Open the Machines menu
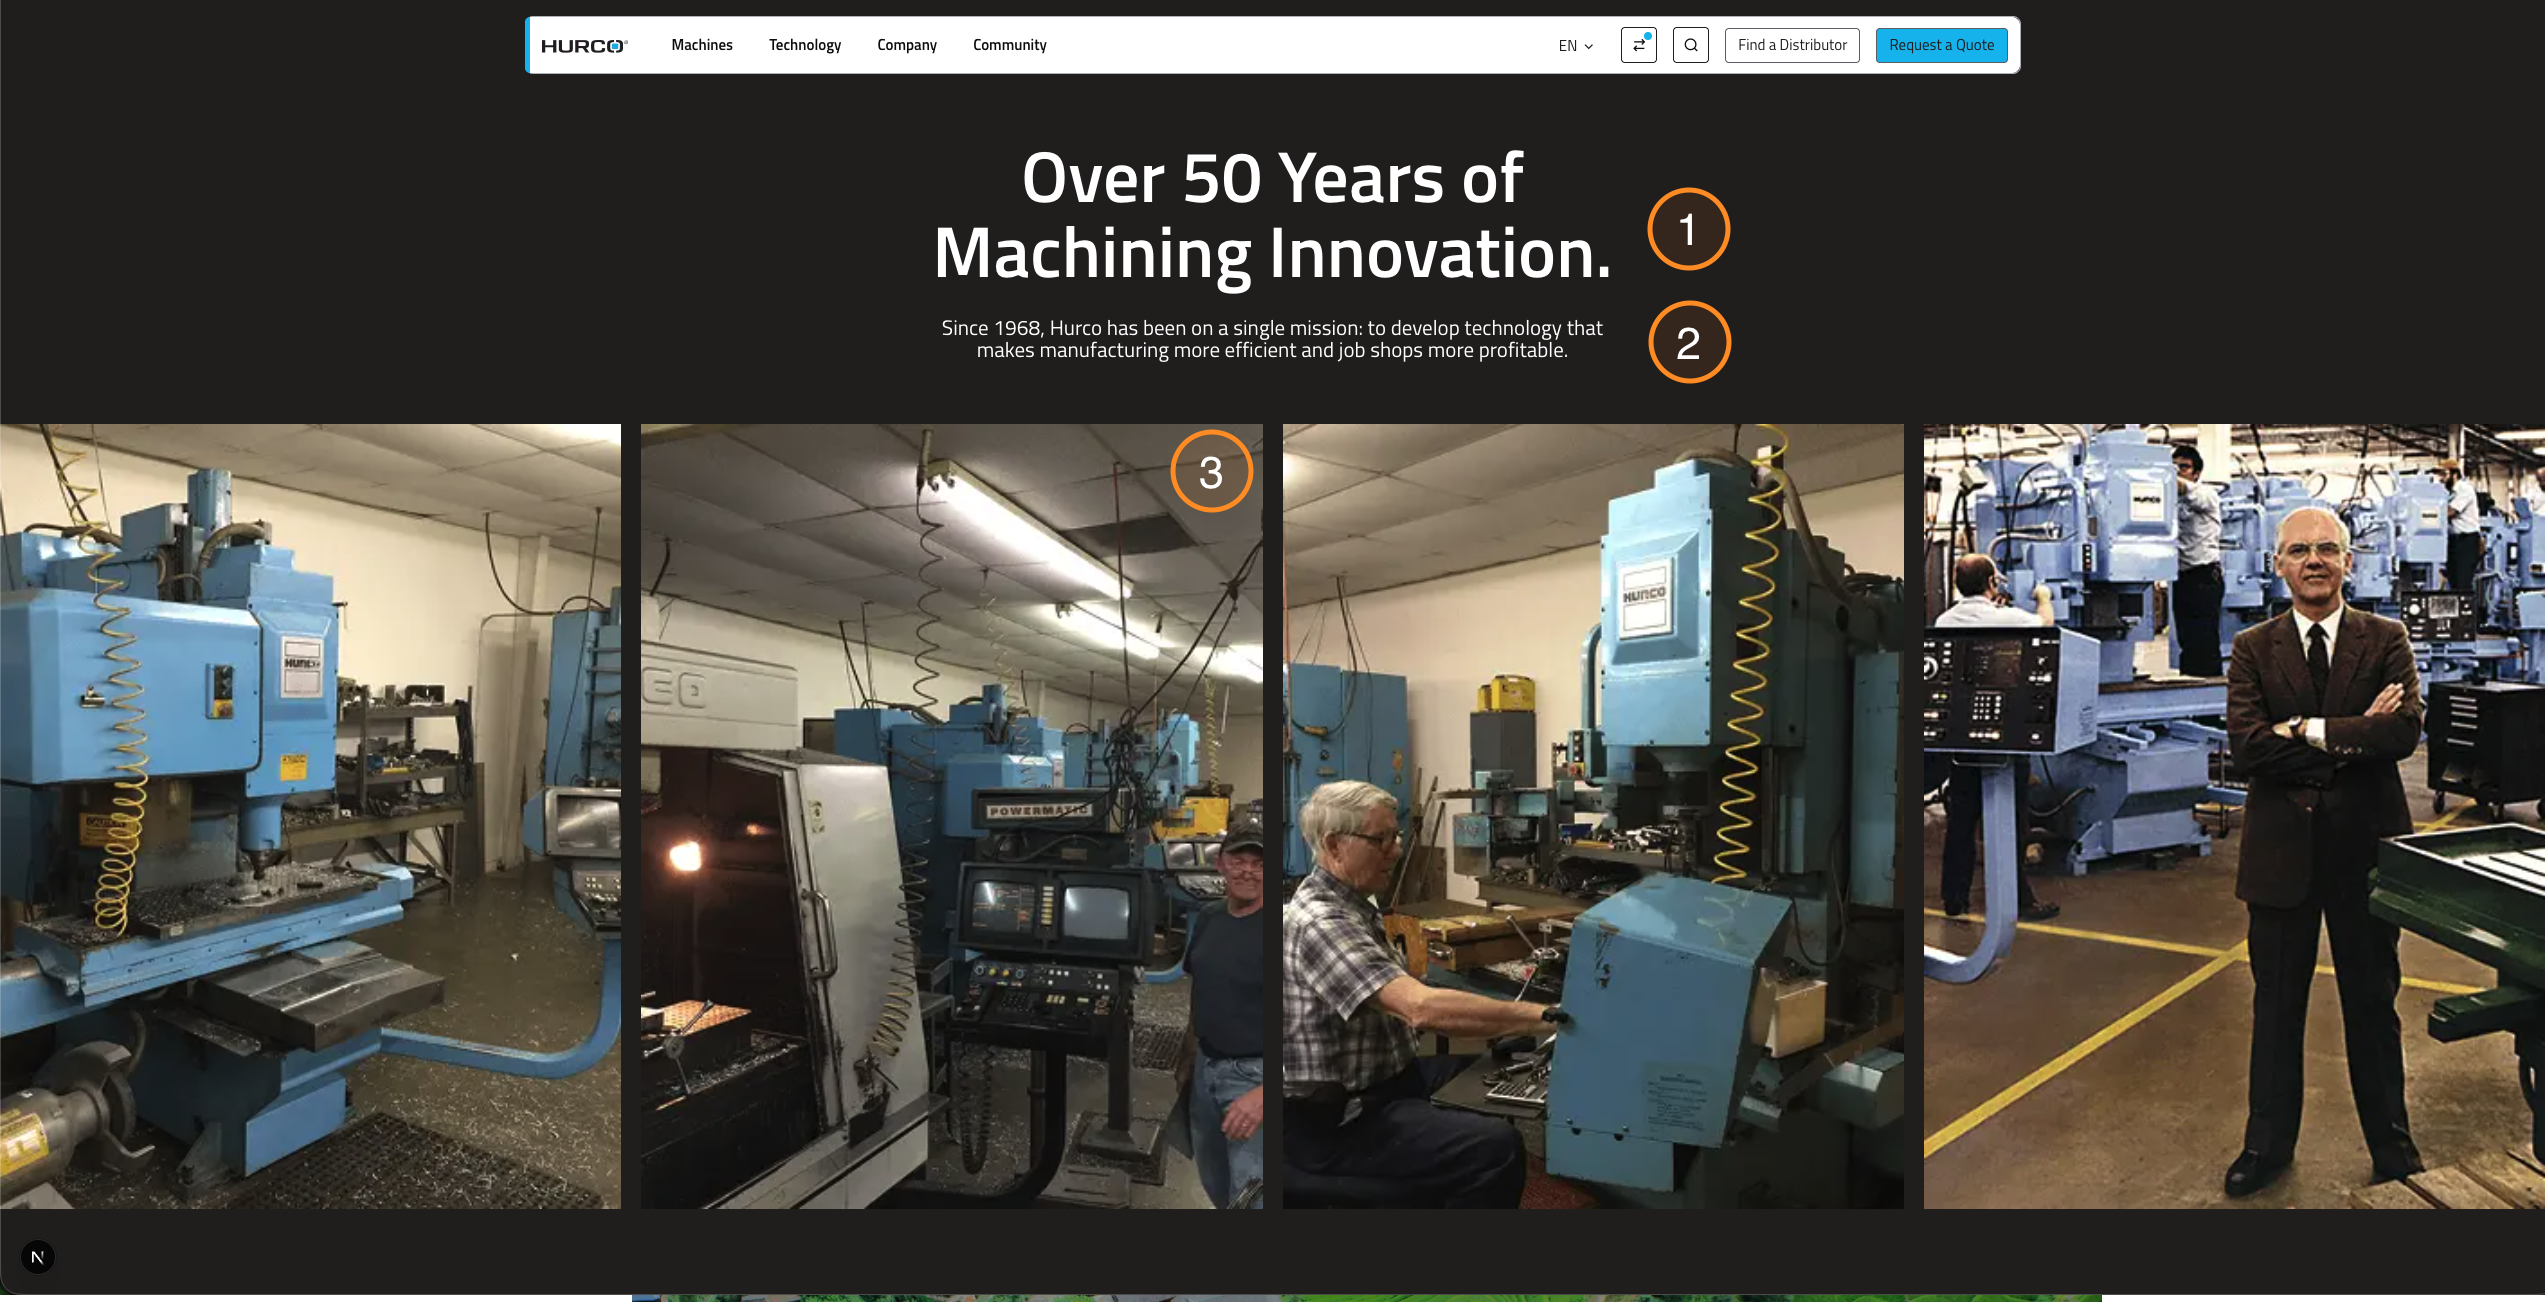 [x=702, y=45]
